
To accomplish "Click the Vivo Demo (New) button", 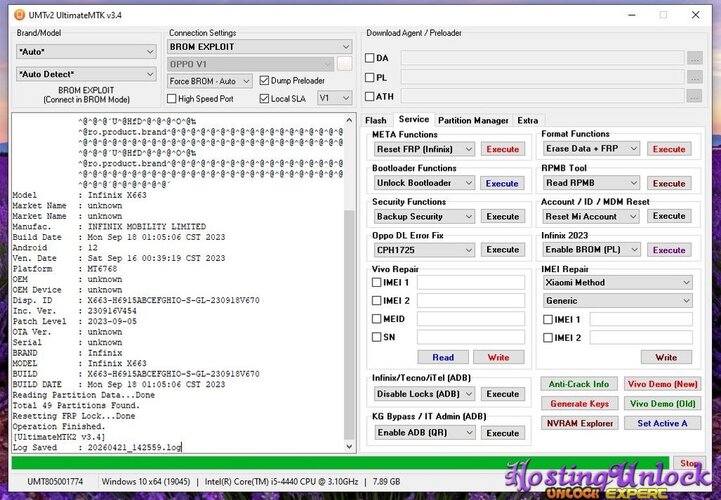I will click(x=663, y=384).
